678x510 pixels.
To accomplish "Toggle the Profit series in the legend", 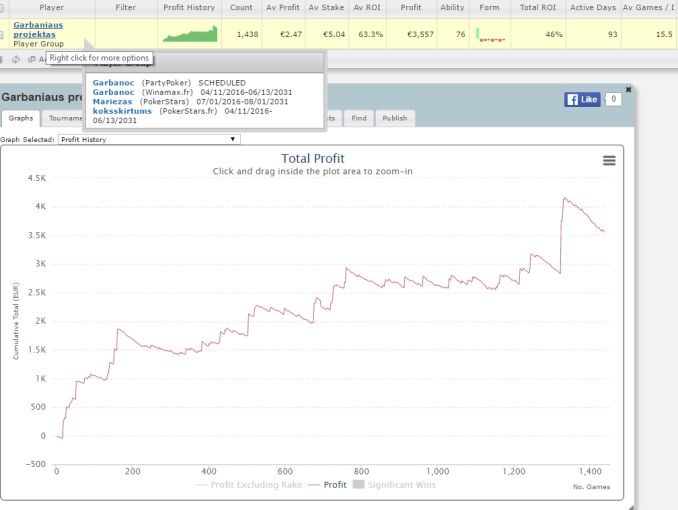I will tap(328, 485).
